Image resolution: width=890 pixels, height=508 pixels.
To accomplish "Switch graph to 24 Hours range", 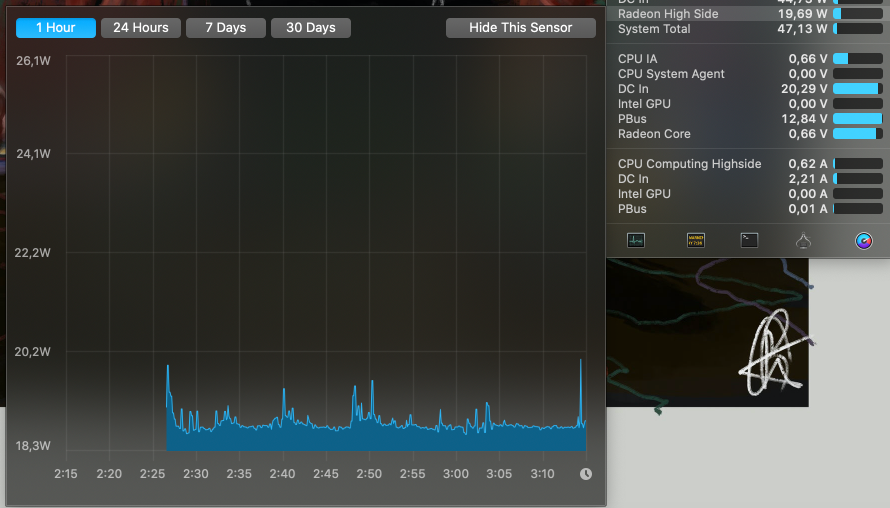I will (141, 28).
